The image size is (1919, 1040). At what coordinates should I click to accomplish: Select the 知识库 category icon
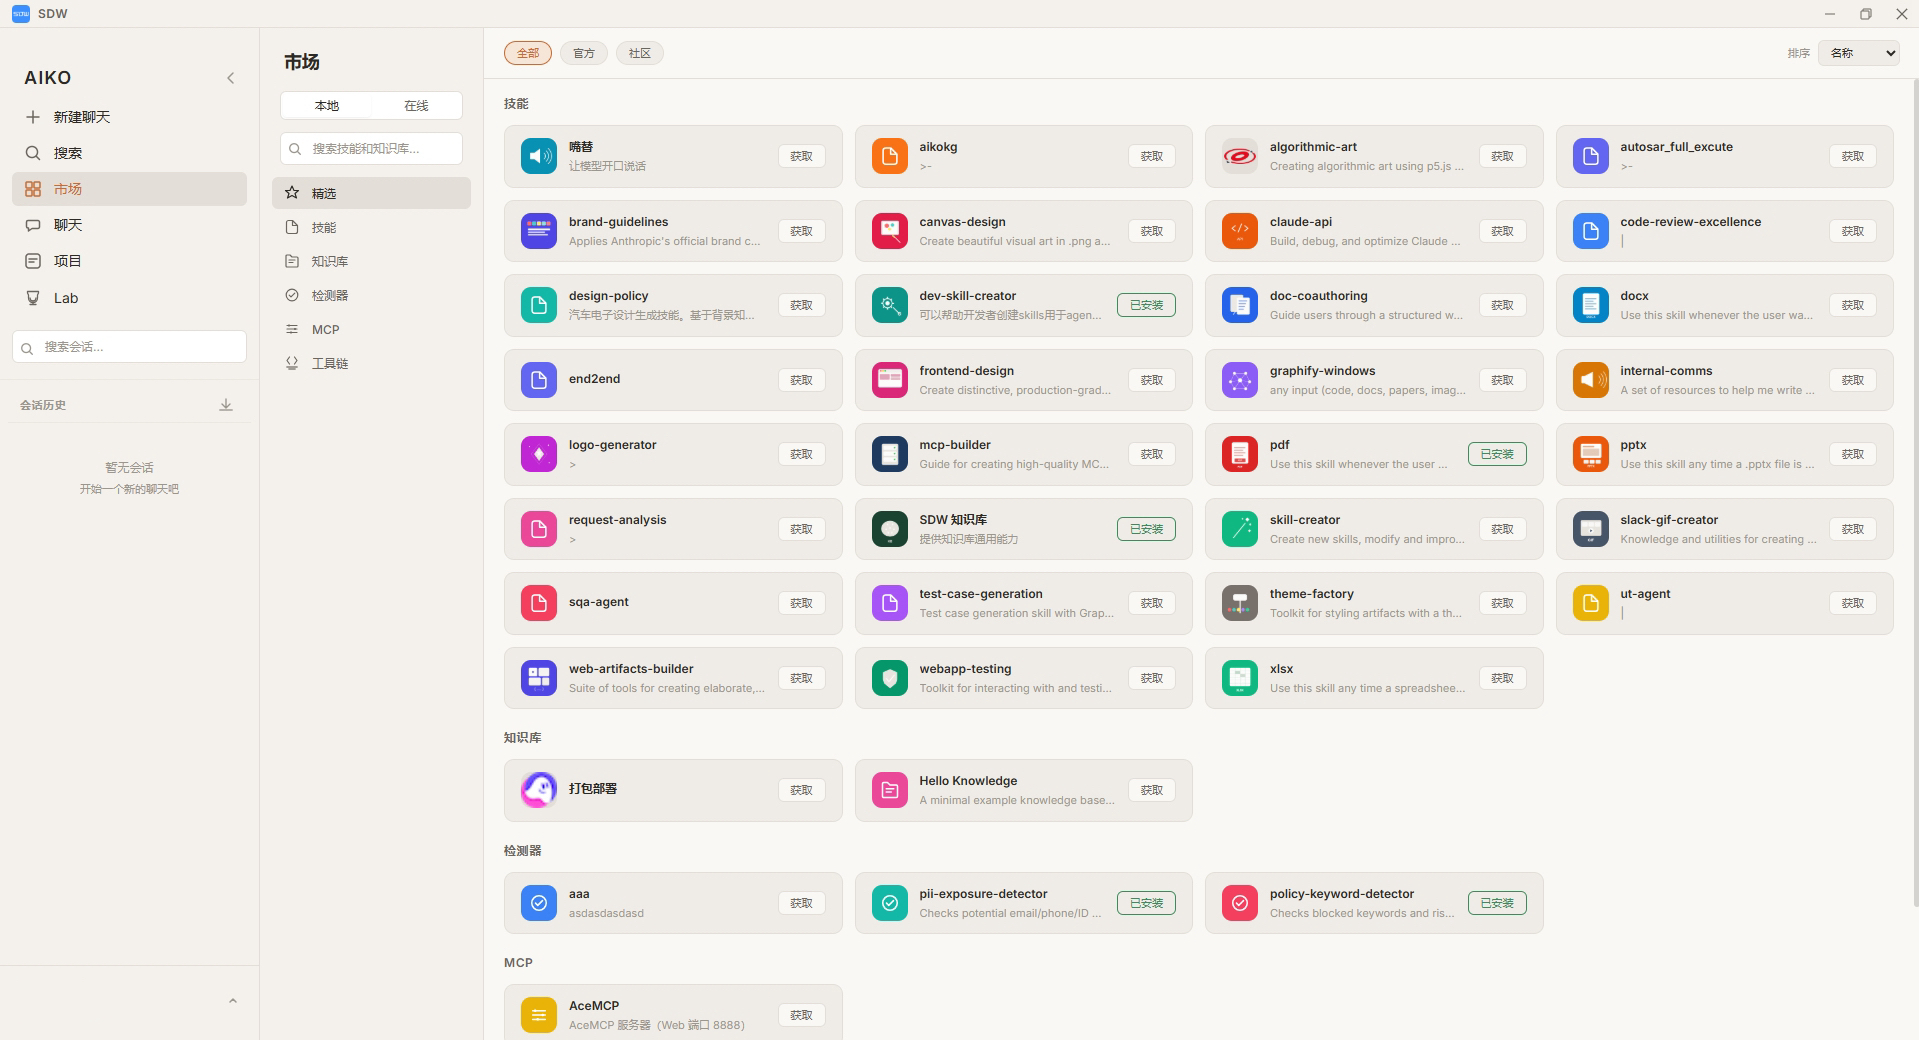tap(292, 261)
